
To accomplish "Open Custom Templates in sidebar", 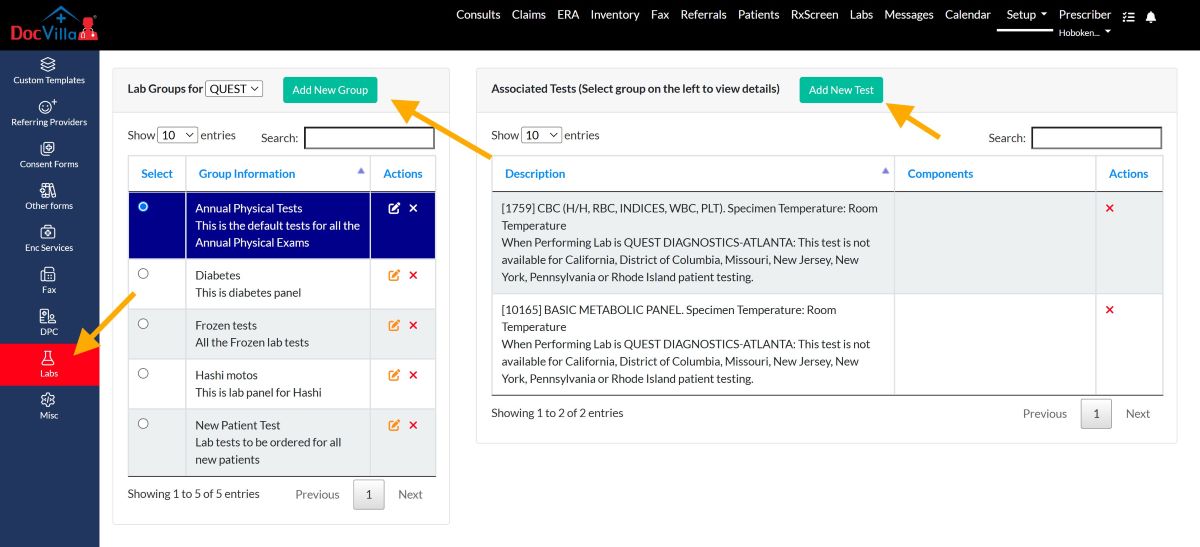I will [x=49, y=71].
